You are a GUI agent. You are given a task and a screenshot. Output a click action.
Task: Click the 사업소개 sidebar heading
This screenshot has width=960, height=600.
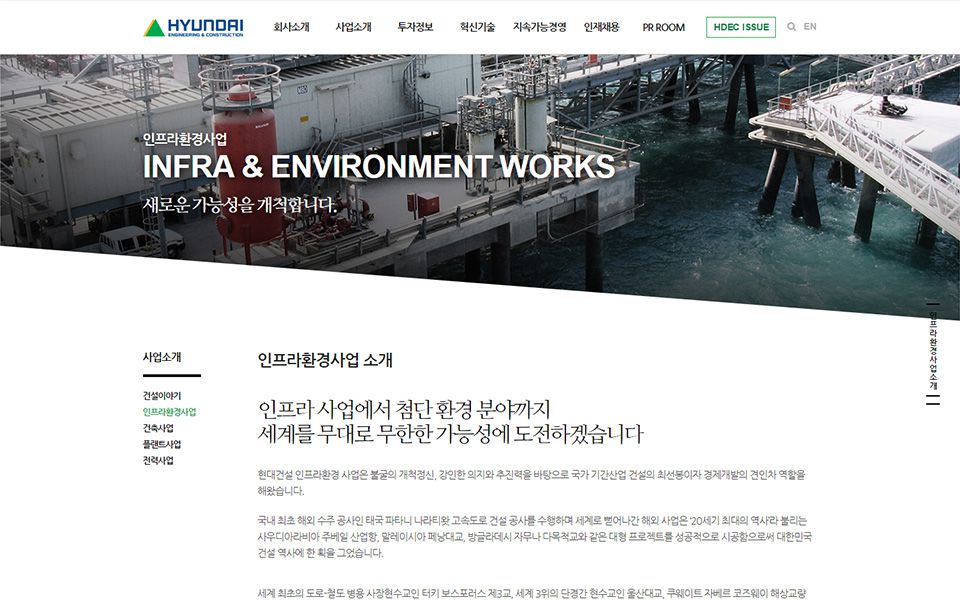(x=162, y=357)
